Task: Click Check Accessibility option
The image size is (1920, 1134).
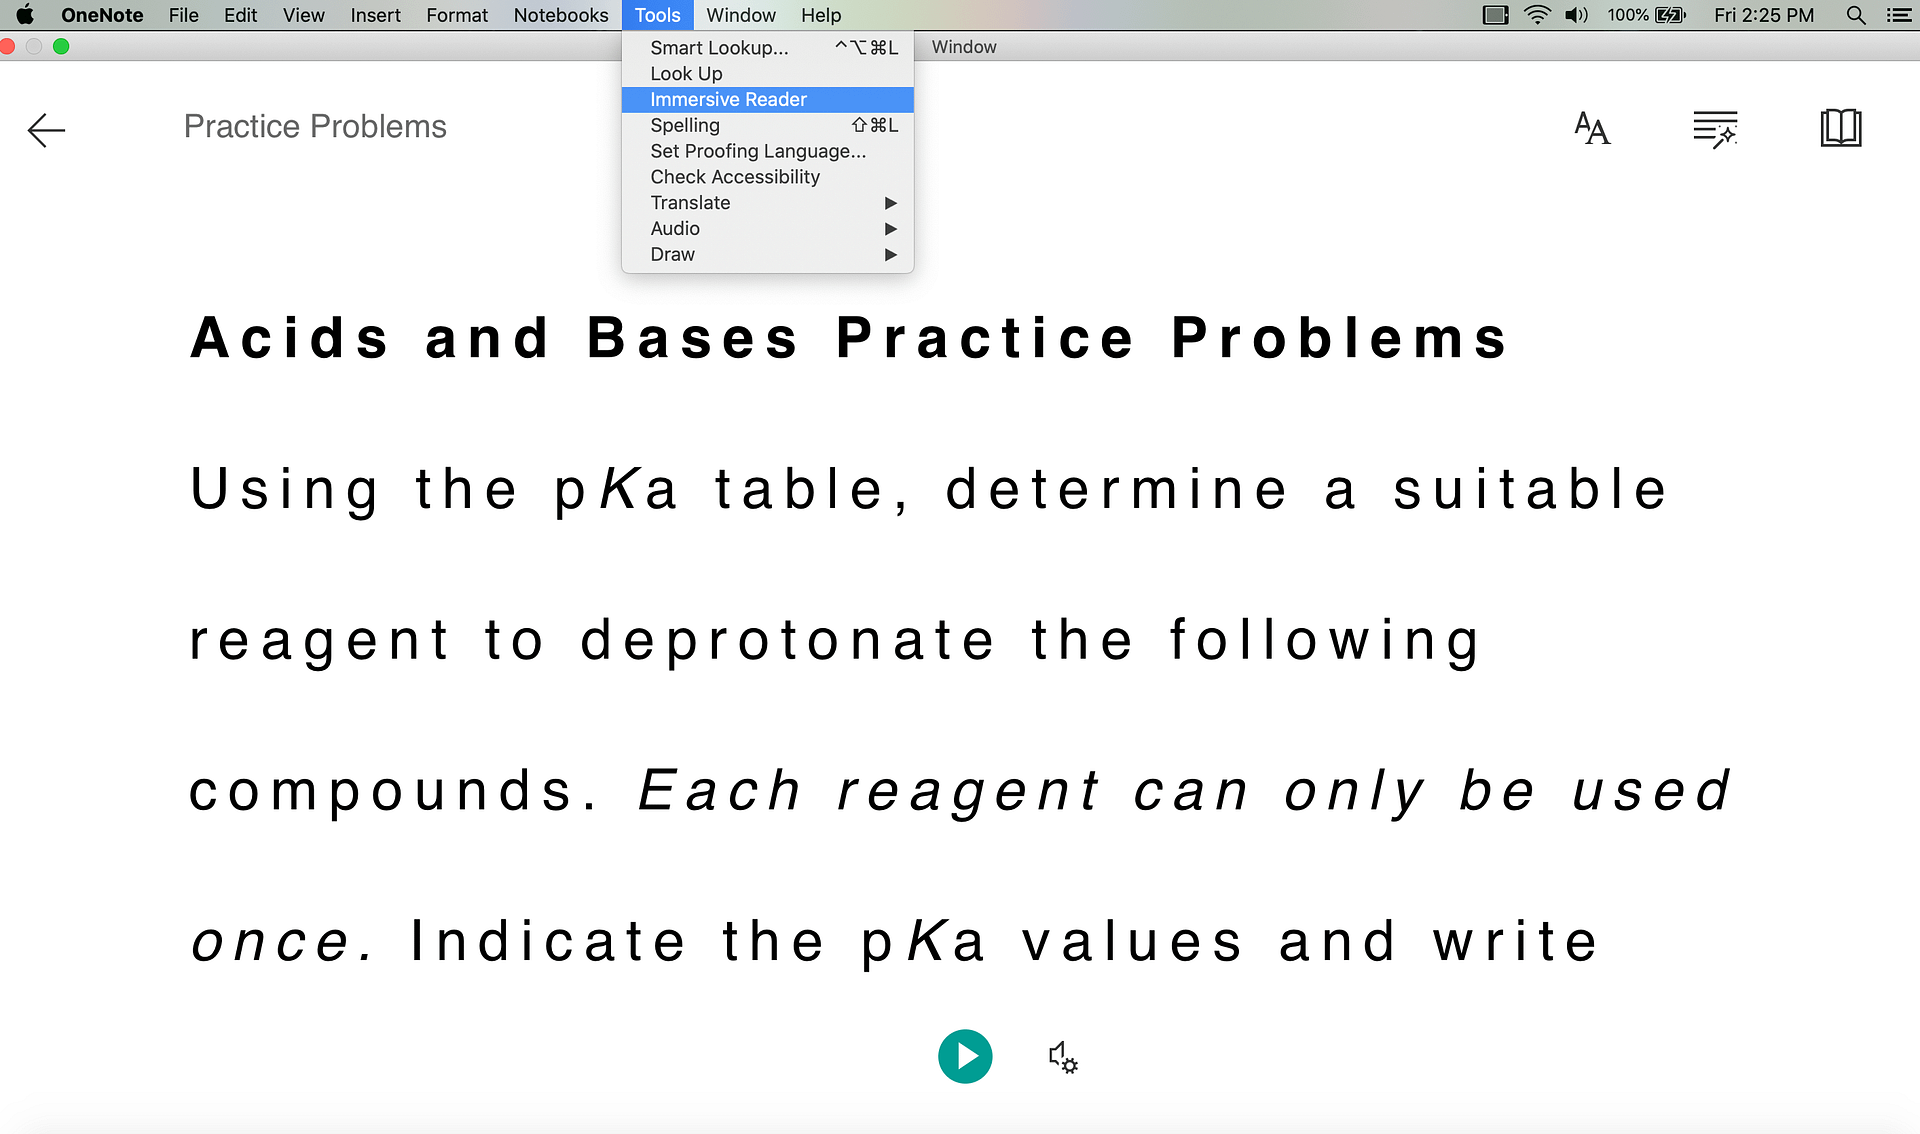Action: [734, 176]
